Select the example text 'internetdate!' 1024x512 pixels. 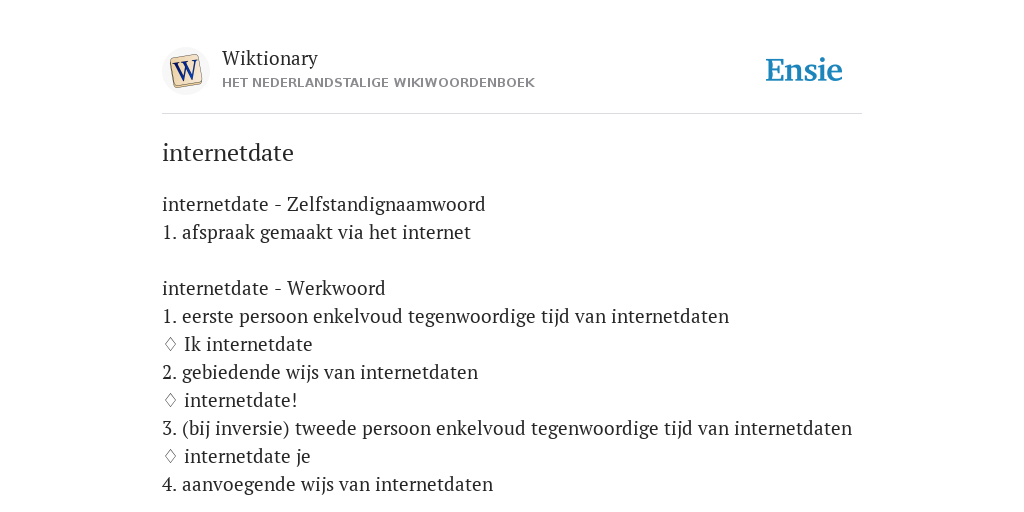(x=240, y=400)
